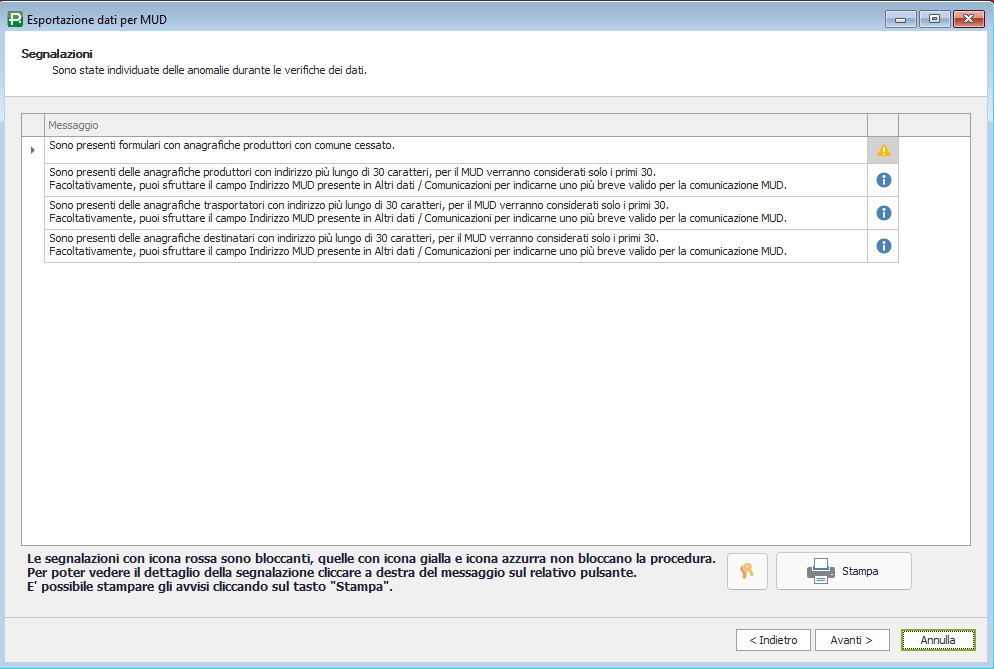This screenshot has width=994, height=669.
Task: Open info detail for anagrafiche destinatari message
Action: coord(883,246)
